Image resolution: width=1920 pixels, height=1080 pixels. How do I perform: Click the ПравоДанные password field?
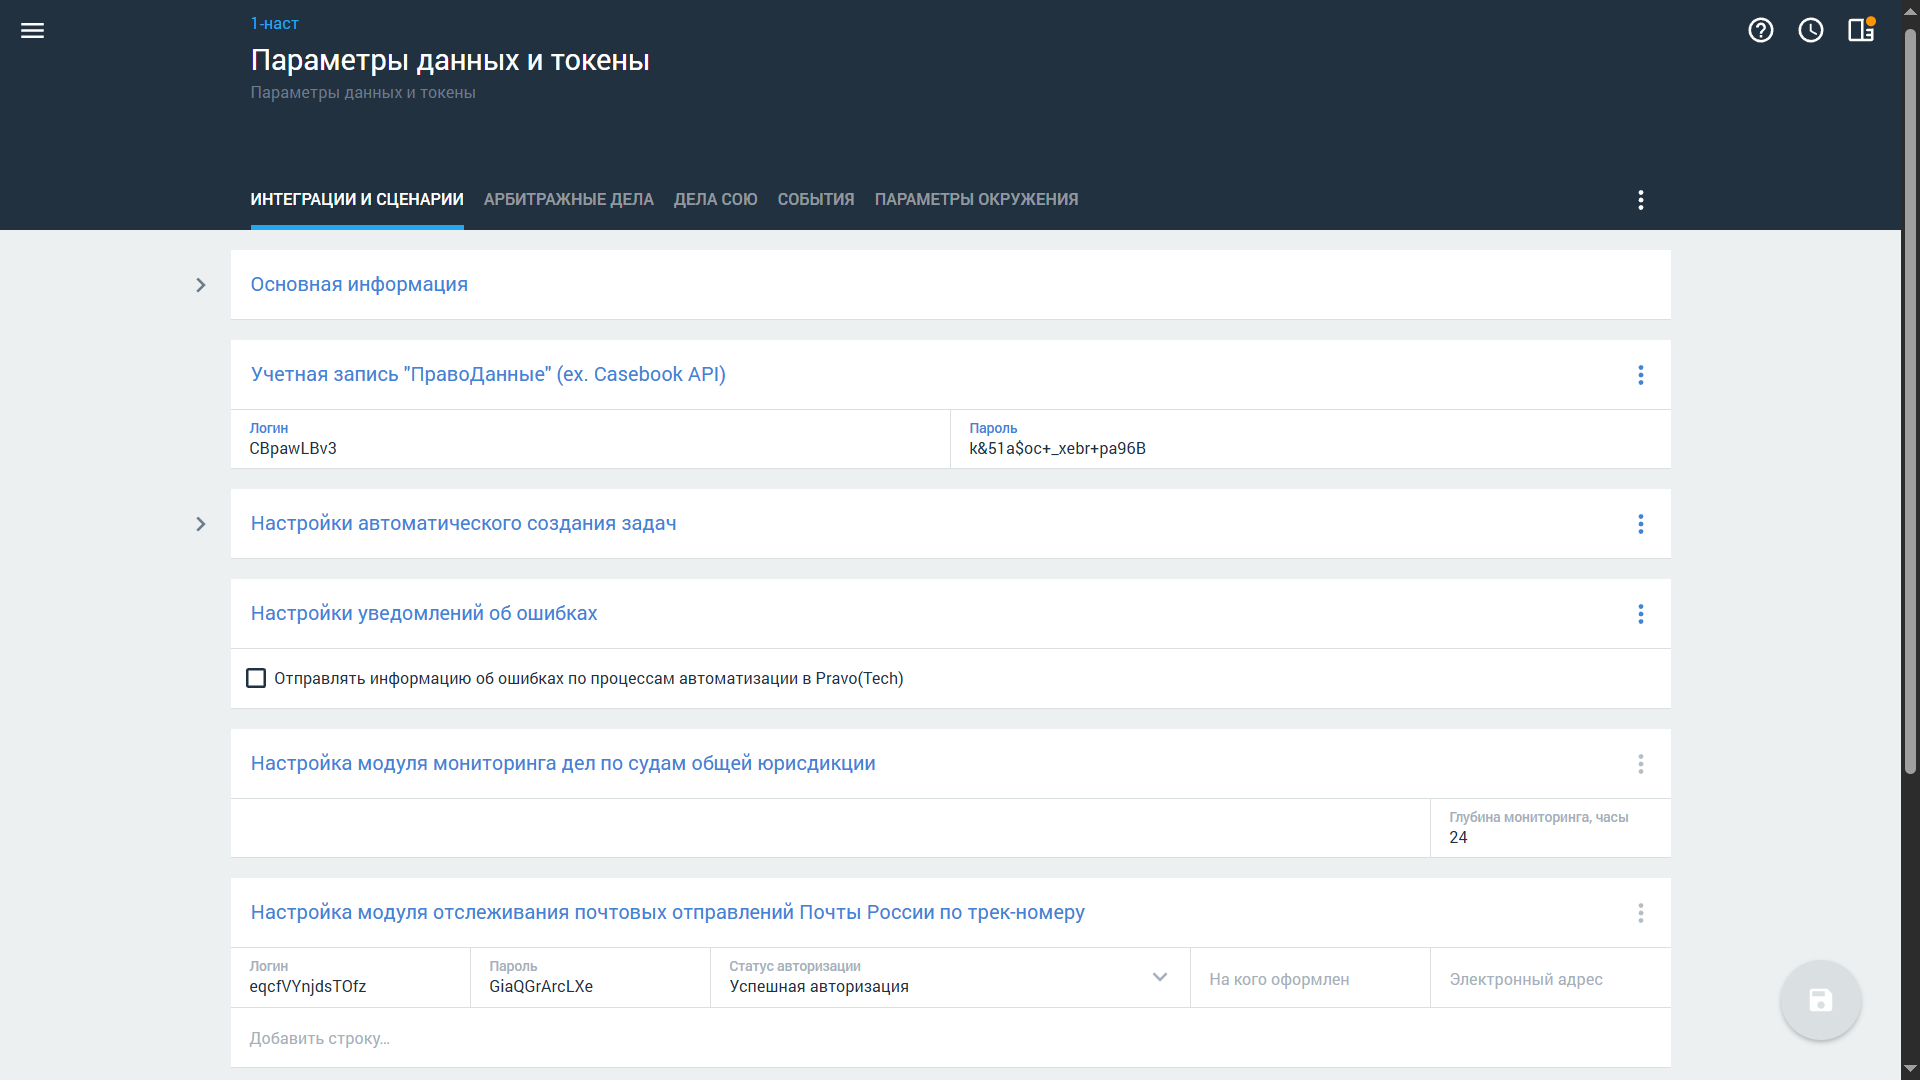[1310, 439]
